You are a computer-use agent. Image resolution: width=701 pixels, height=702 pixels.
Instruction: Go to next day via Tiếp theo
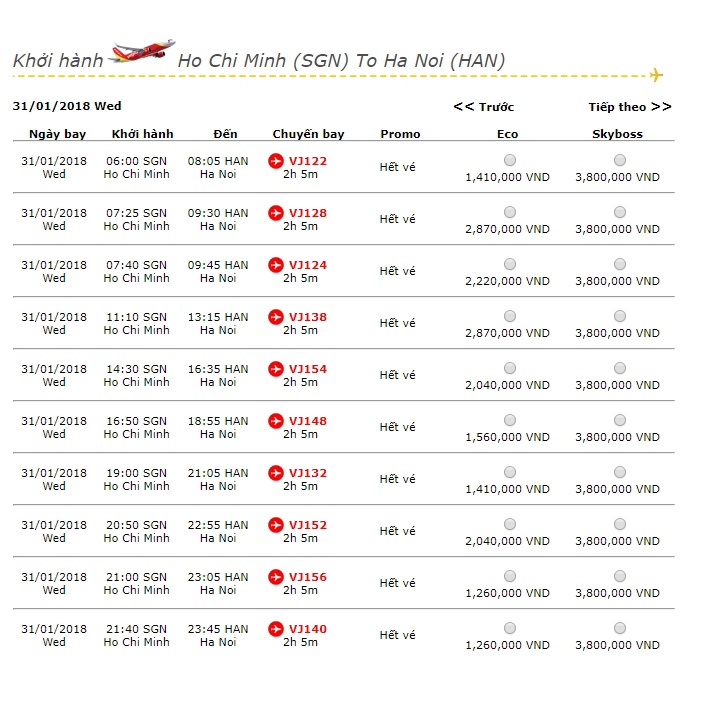coord(629,107)
